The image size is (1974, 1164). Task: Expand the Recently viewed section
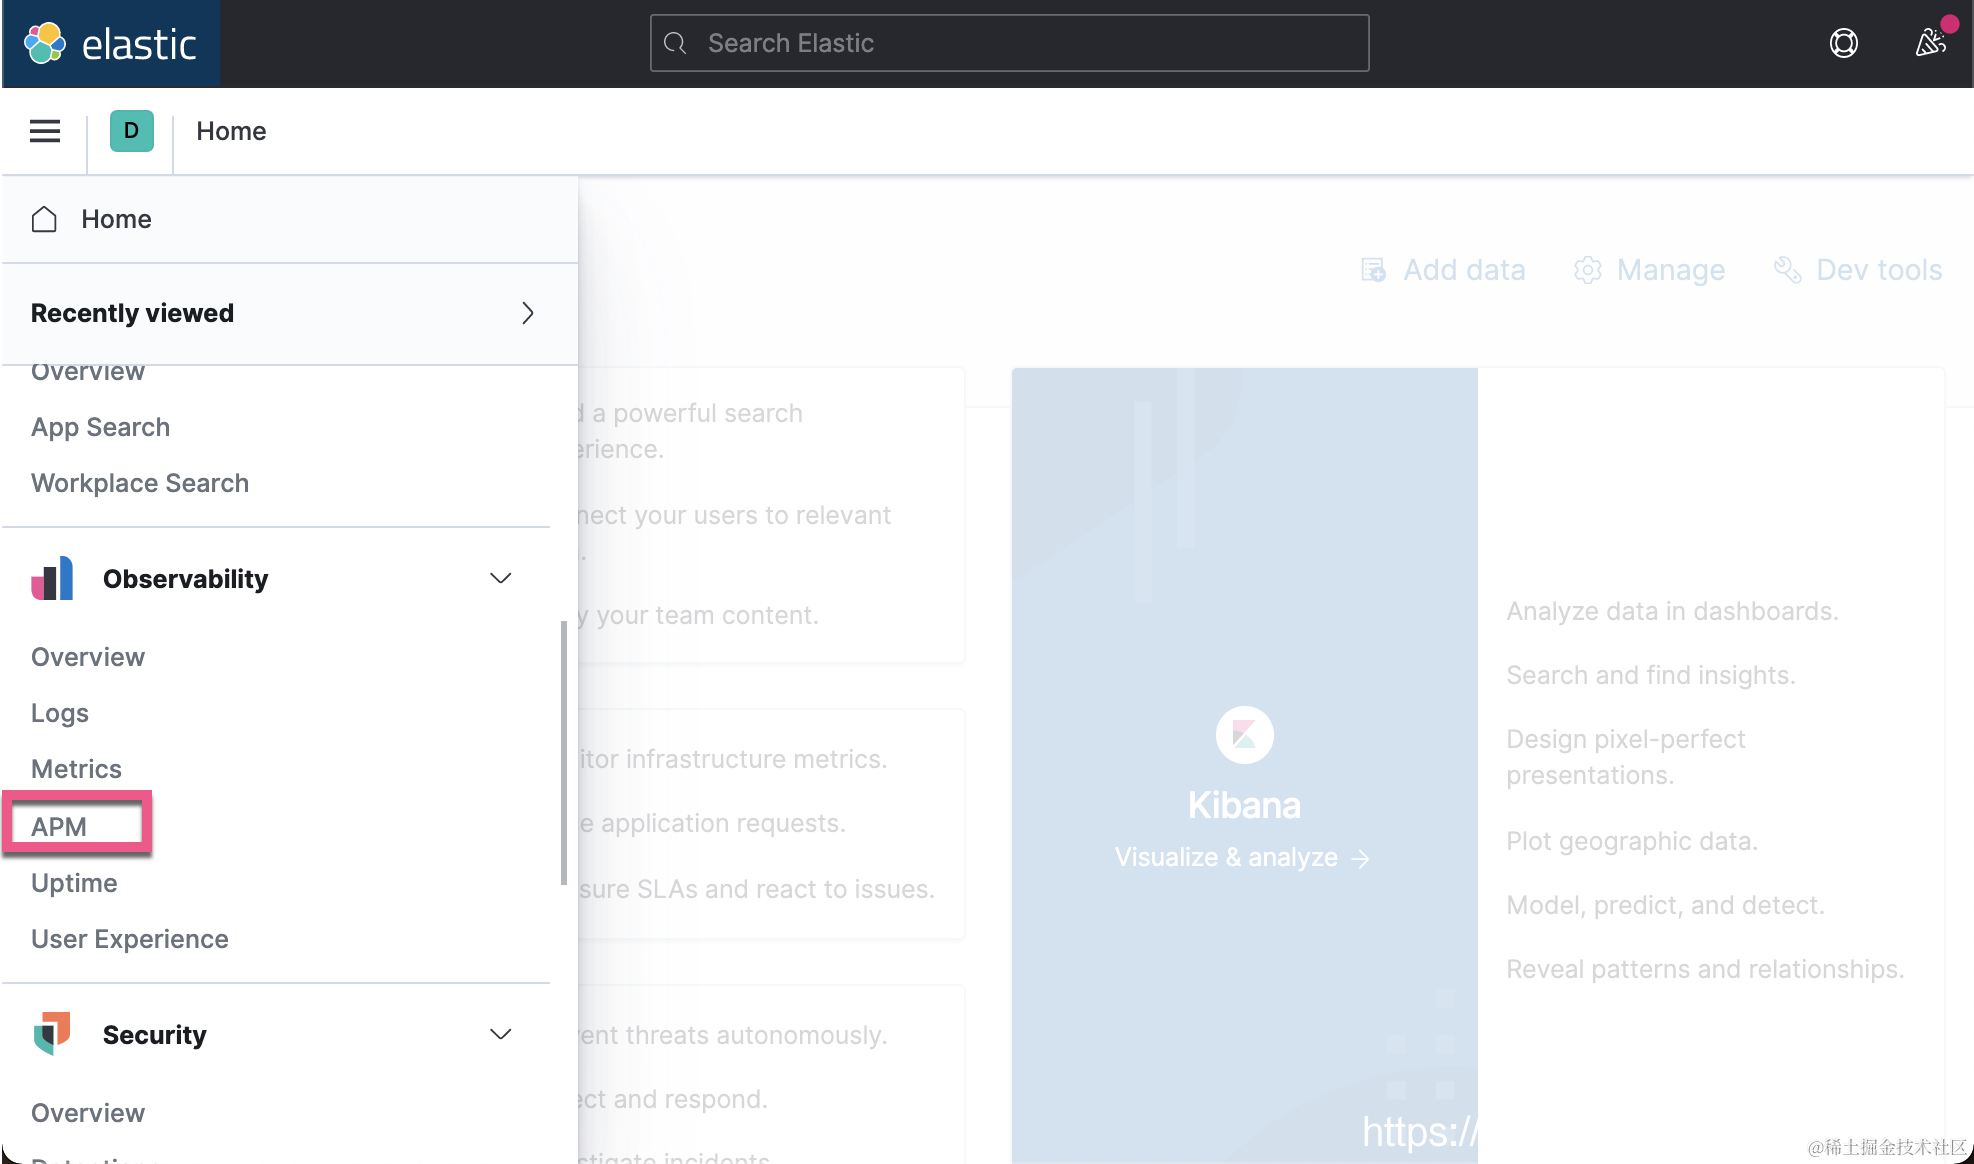527,313
